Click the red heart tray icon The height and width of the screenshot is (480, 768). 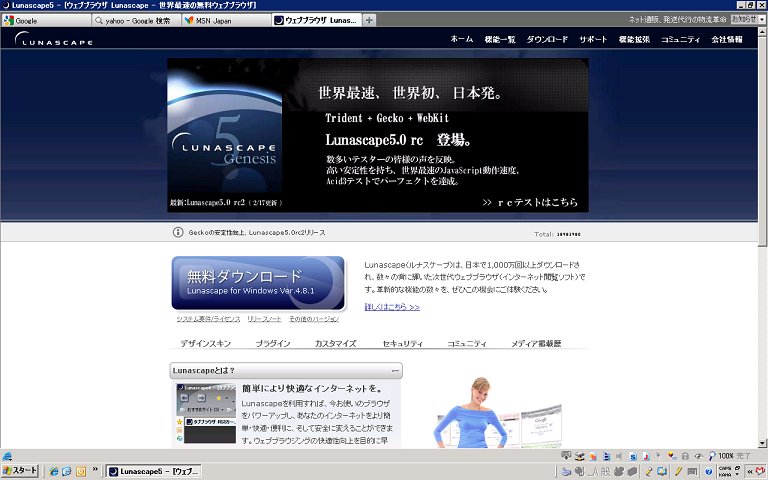pos(760,471)
